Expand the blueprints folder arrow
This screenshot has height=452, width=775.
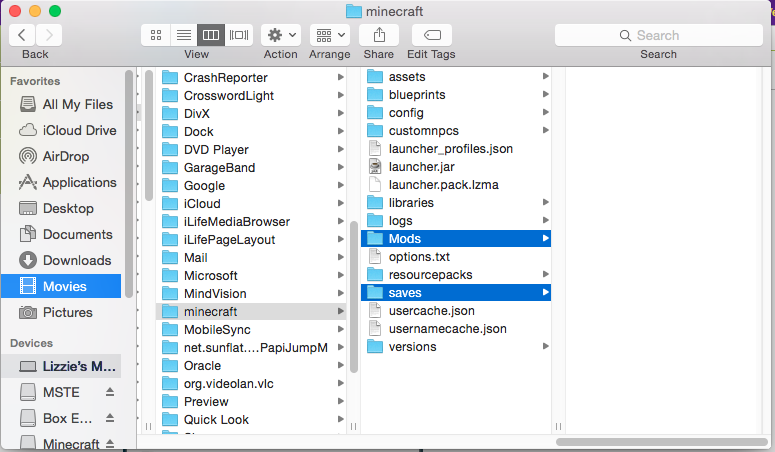click(x=546, y=94)
